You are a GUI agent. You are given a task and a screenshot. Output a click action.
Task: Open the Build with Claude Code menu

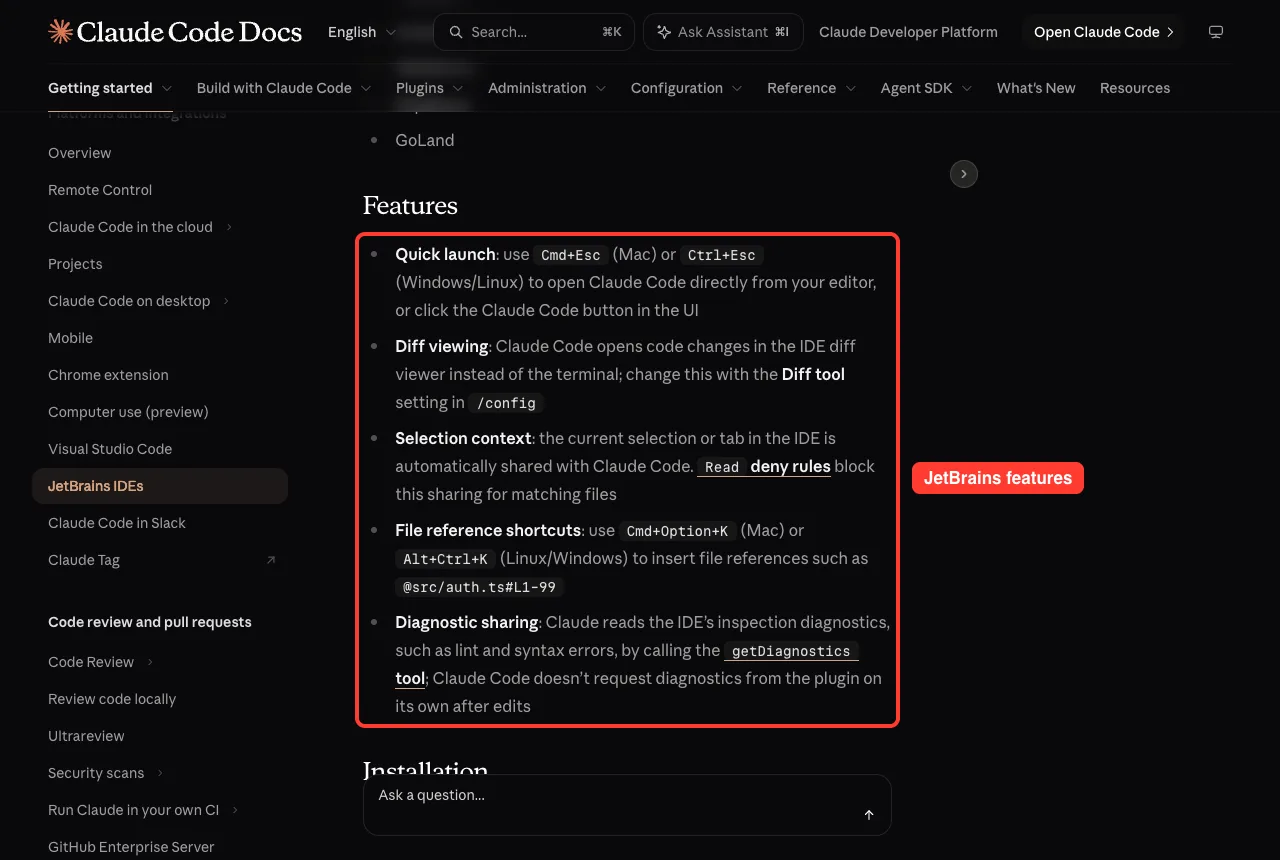click(284, 88)
